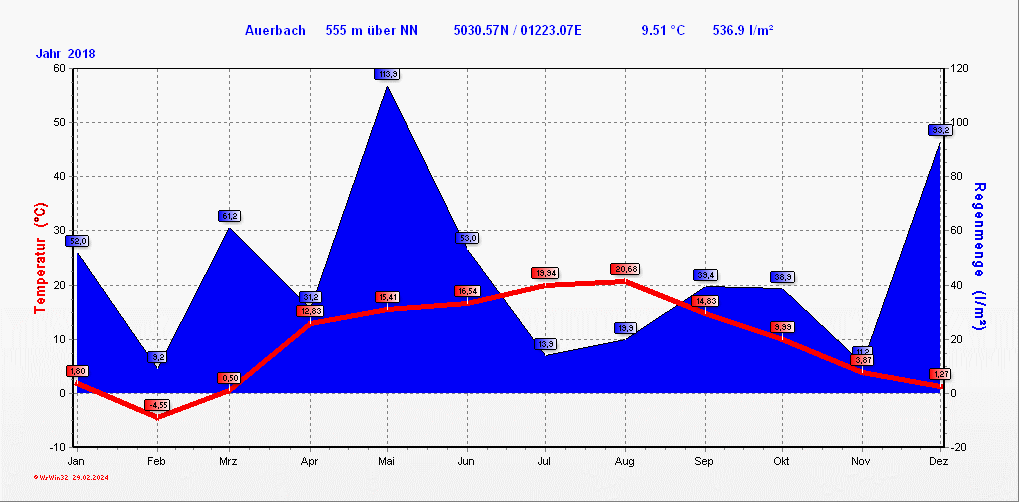Select the September rainfall label 39,4
The image size is (1019, 502).
point(705,275)
